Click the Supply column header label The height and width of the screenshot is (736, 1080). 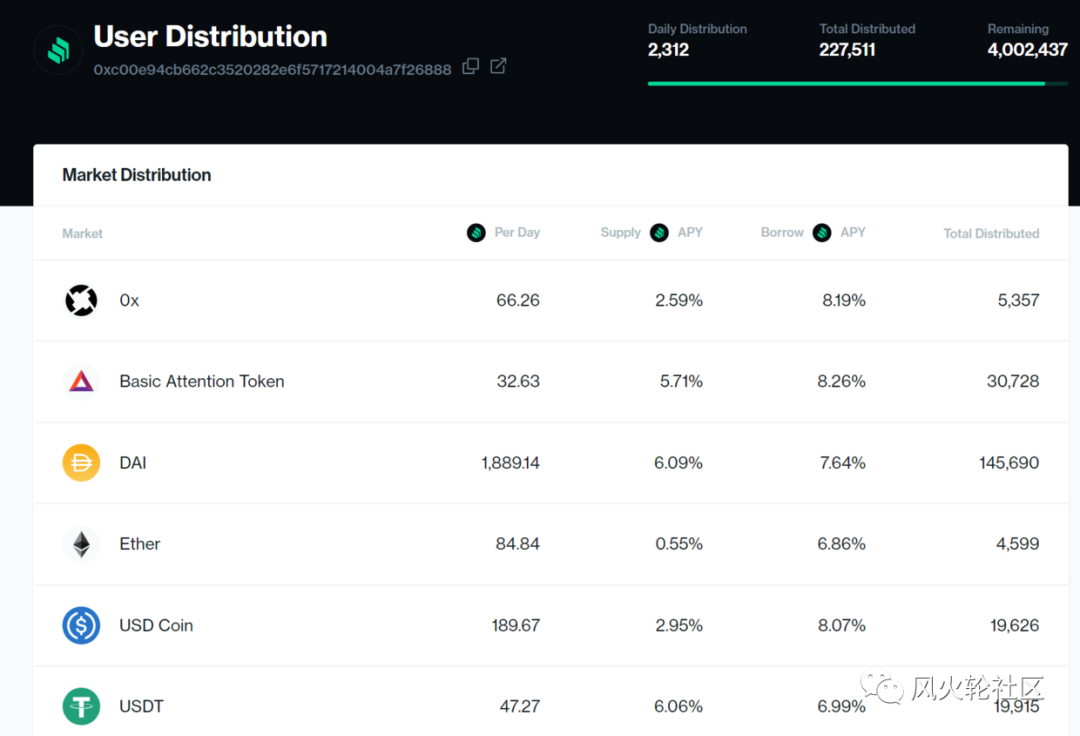(620, 233)
